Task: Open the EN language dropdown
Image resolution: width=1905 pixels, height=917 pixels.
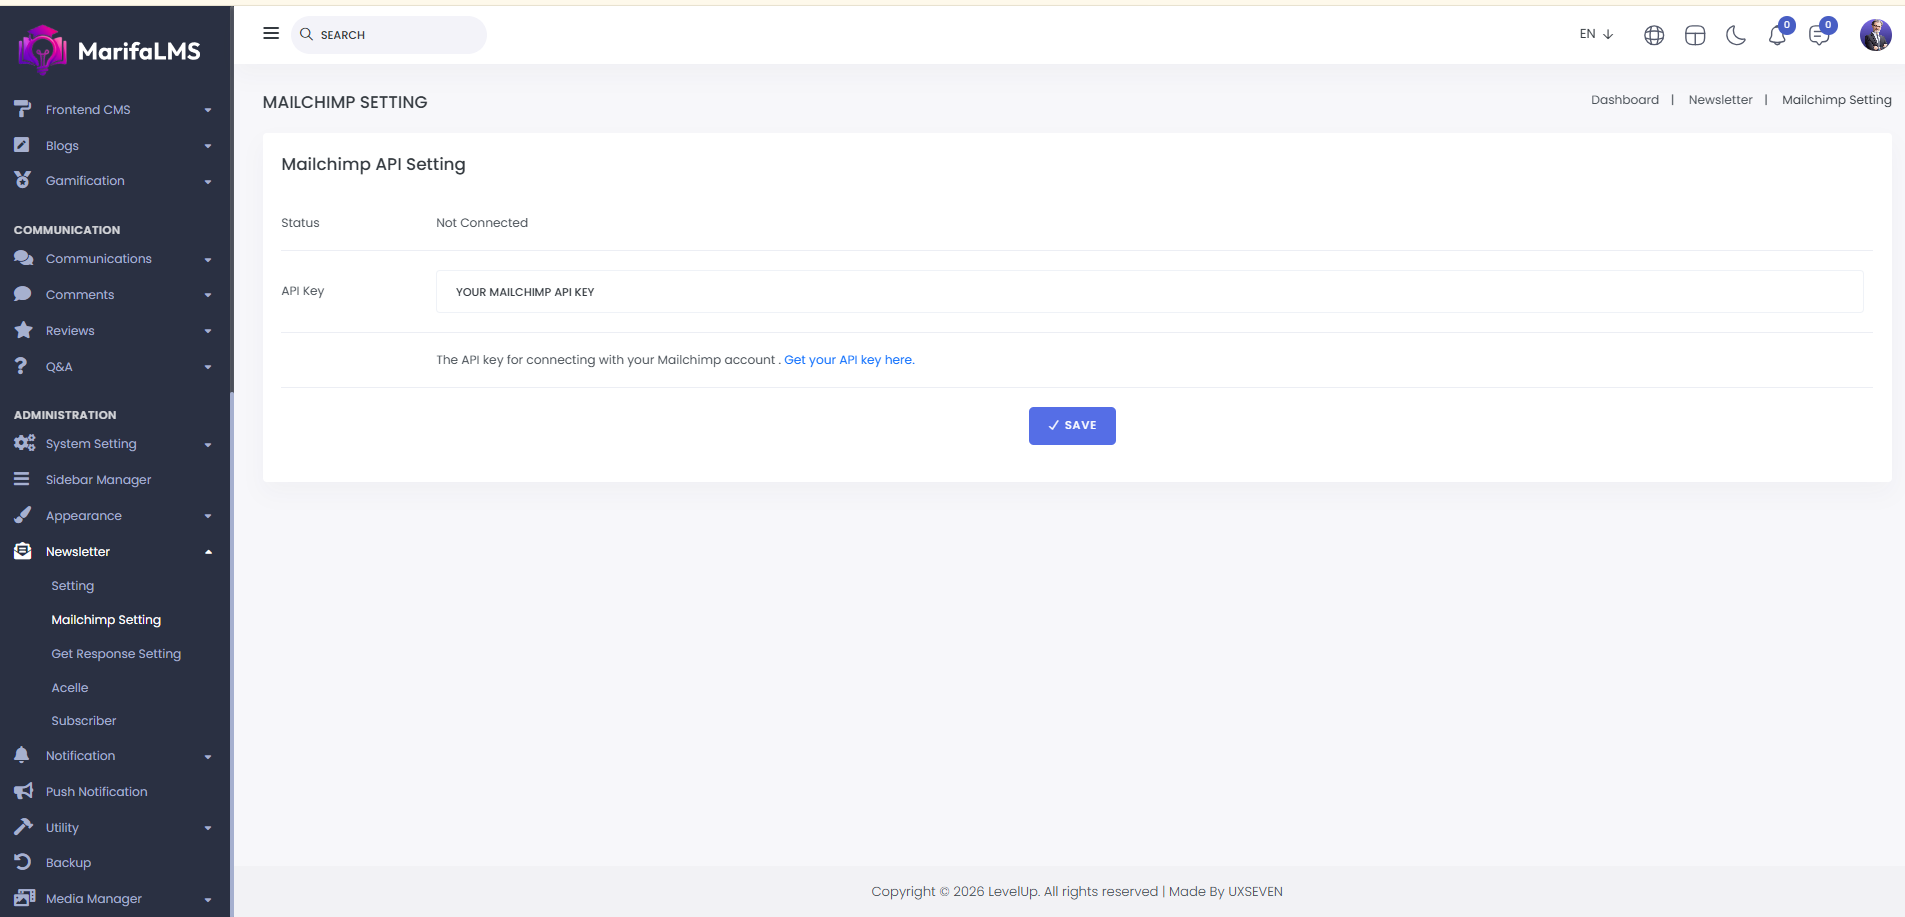Action: click(1596, 34)
